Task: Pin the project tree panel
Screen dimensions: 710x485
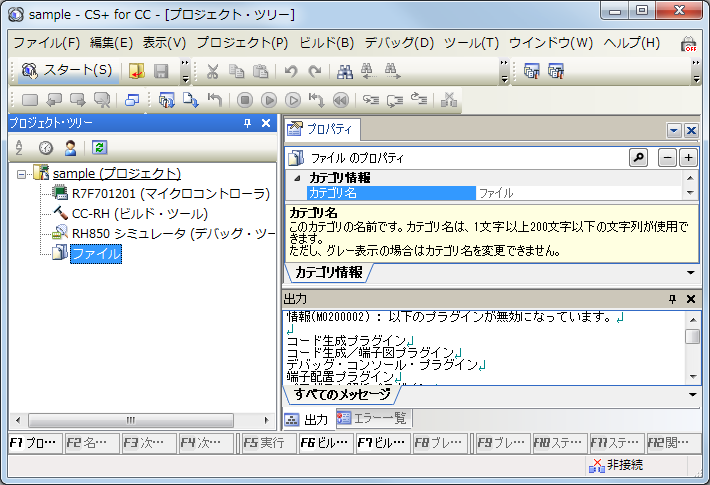Action: 247,123
